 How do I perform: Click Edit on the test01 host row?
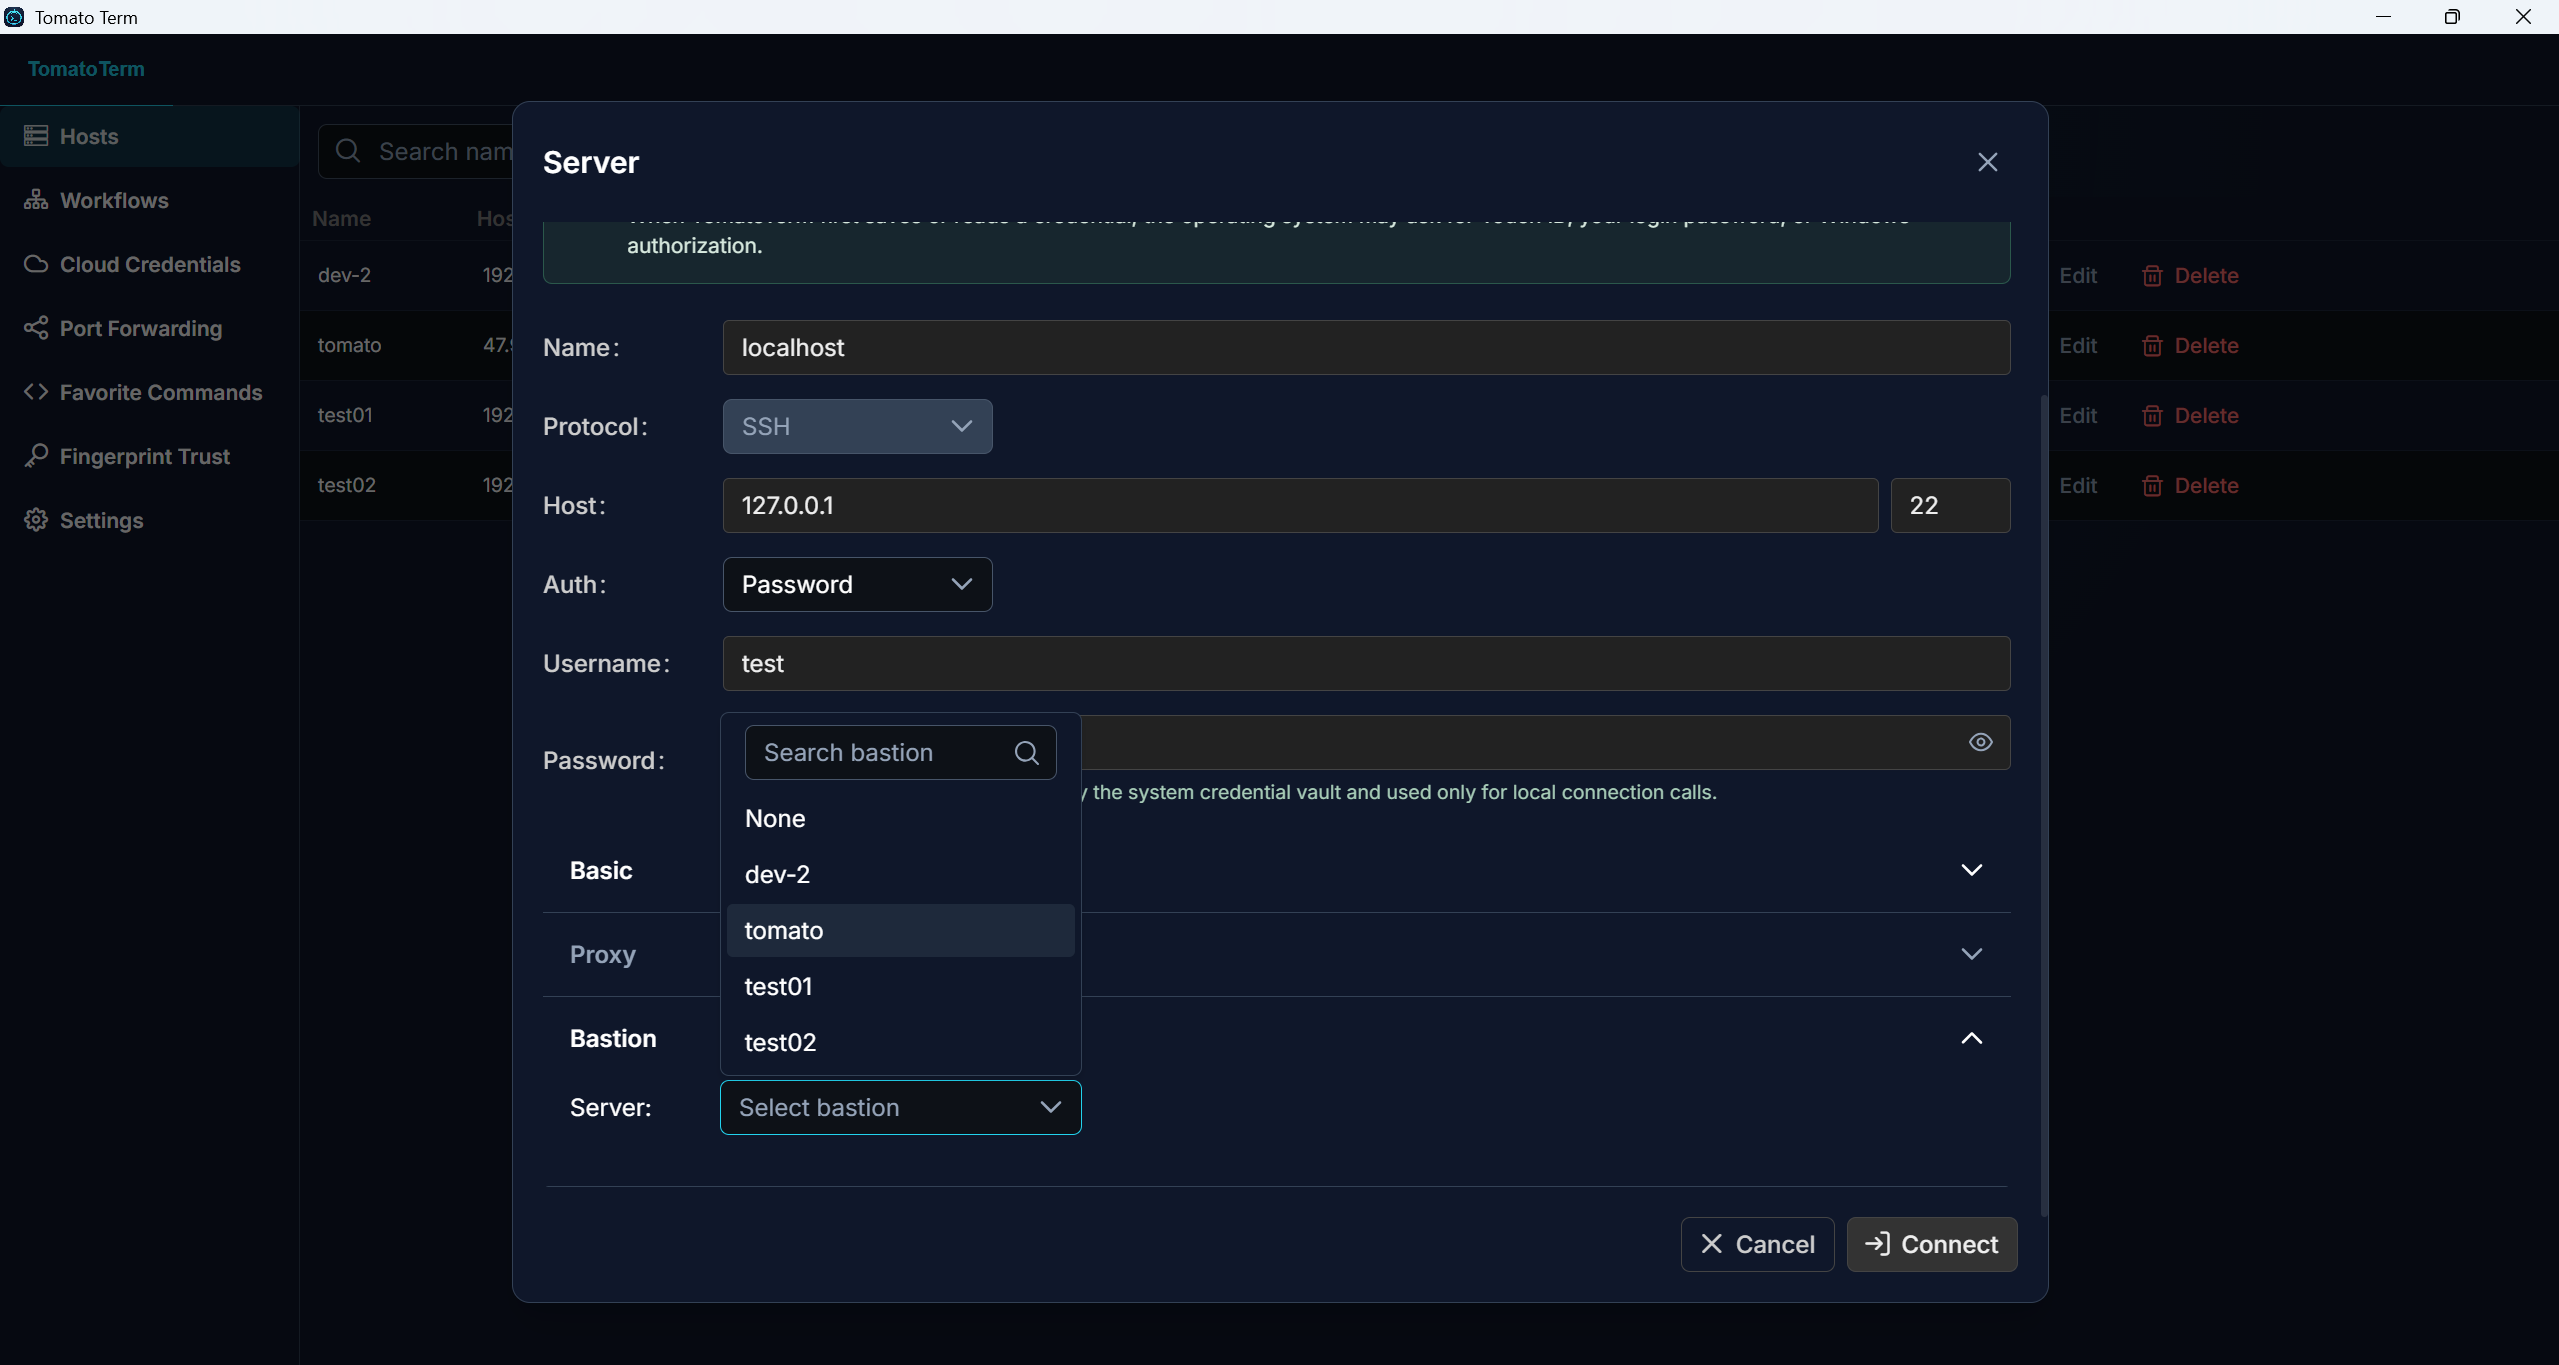2078,415
